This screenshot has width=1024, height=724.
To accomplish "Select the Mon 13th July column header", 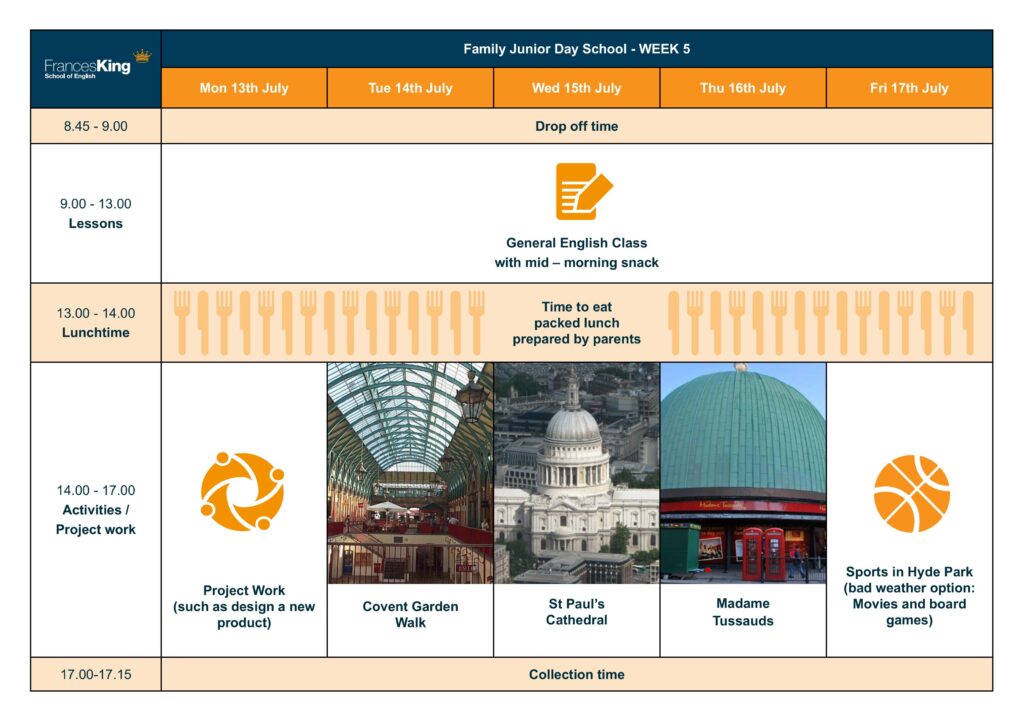I will pos(244,88).
